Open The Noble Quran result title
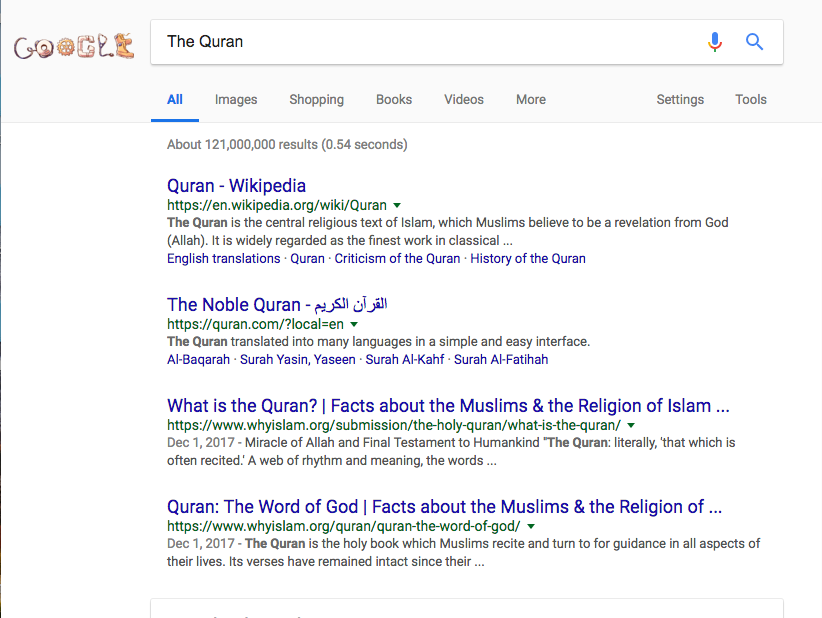The height and width of the screenshot is (618, 822). pyautogui.click(x=277, y=305)
